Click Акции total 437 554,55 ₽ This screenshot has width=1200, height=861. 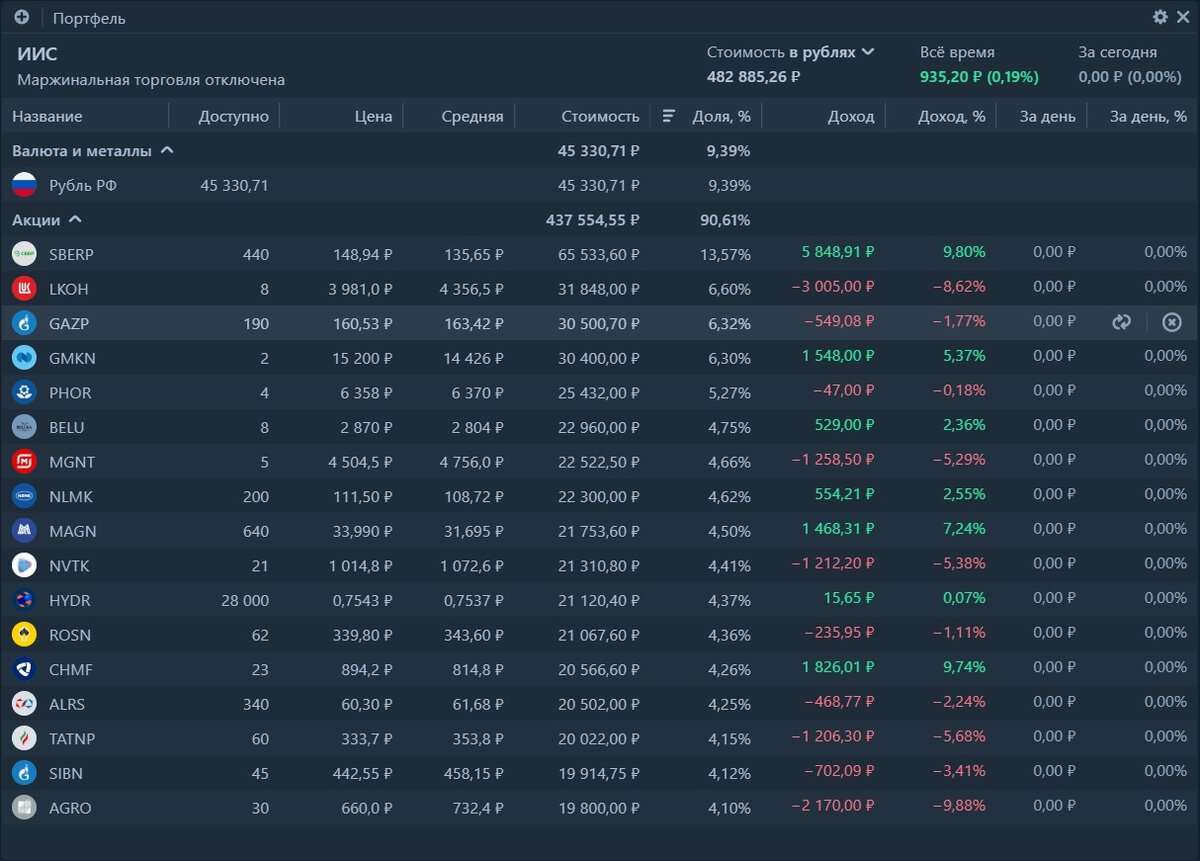click(x=593, y=220)
